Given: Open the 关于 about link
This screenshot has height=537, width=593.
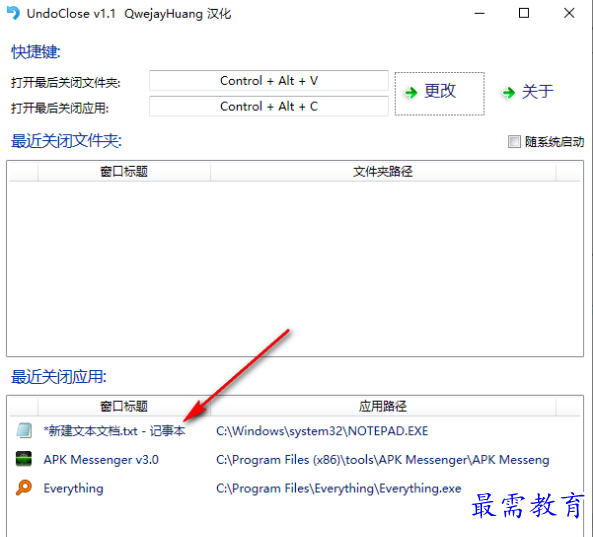Looking at the screenshot, I should (528, 92).
